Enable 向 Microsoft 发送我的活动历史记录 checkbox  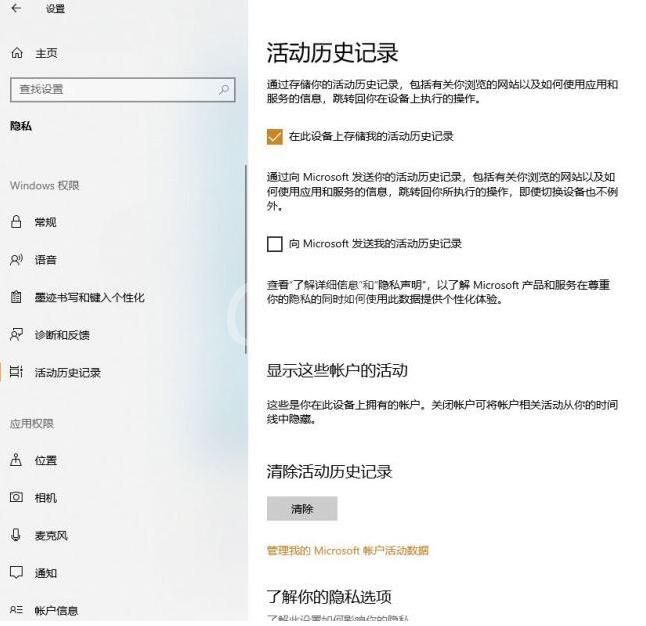[275, 244]
